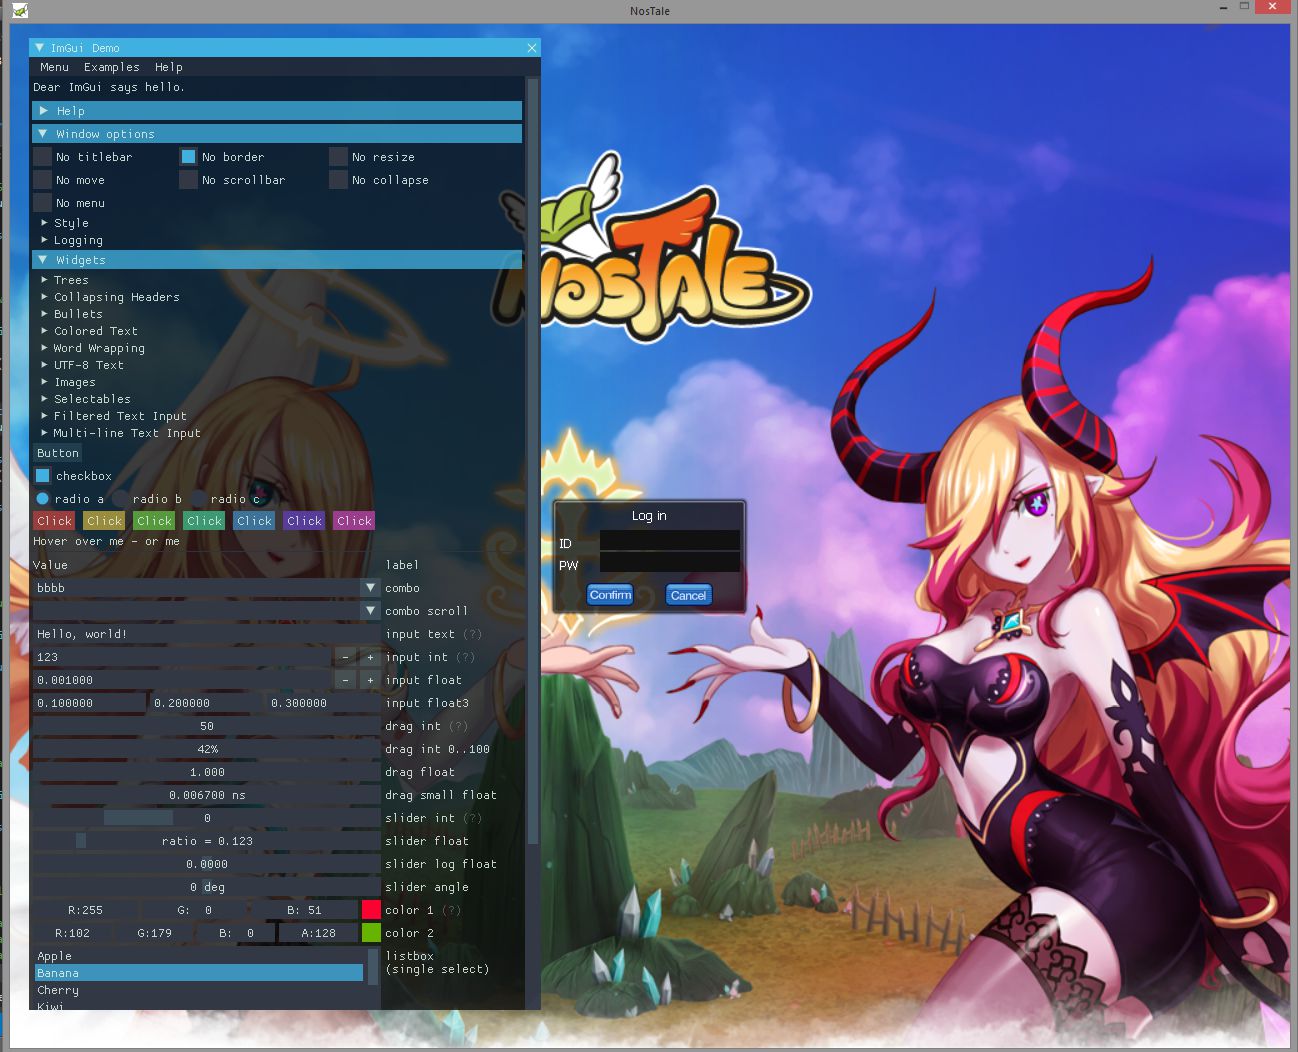This screenshot has width=1298, height=1052.
Task: Click the slider float ratio control
Action: pos(207,841)
